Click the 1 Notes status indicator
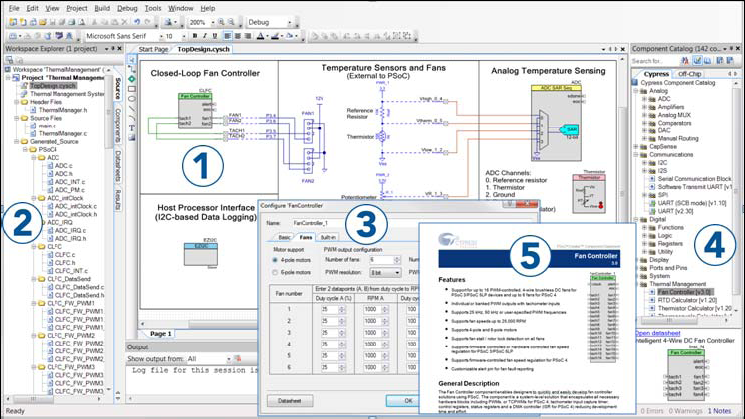 (719, 411)
